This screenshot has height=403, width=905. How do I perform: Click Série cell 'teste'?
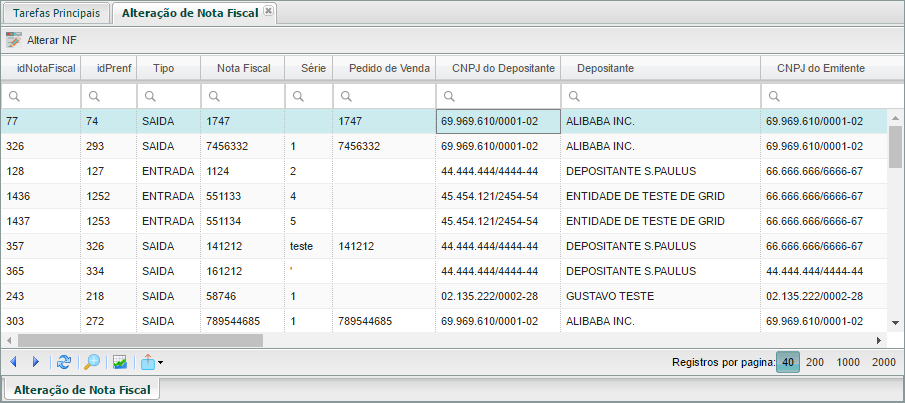(x=309, y=246)
